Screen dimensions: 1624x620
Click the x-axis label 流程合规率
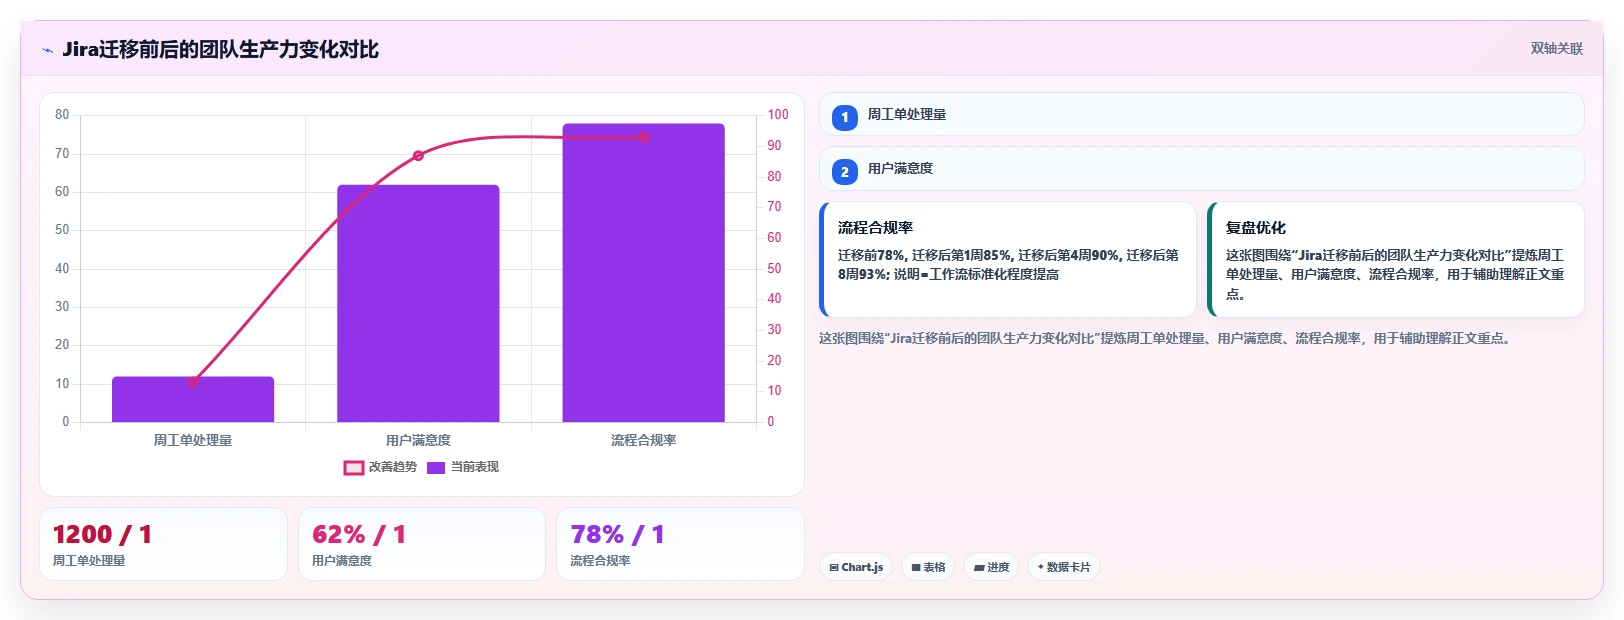(x=643, y=440)
